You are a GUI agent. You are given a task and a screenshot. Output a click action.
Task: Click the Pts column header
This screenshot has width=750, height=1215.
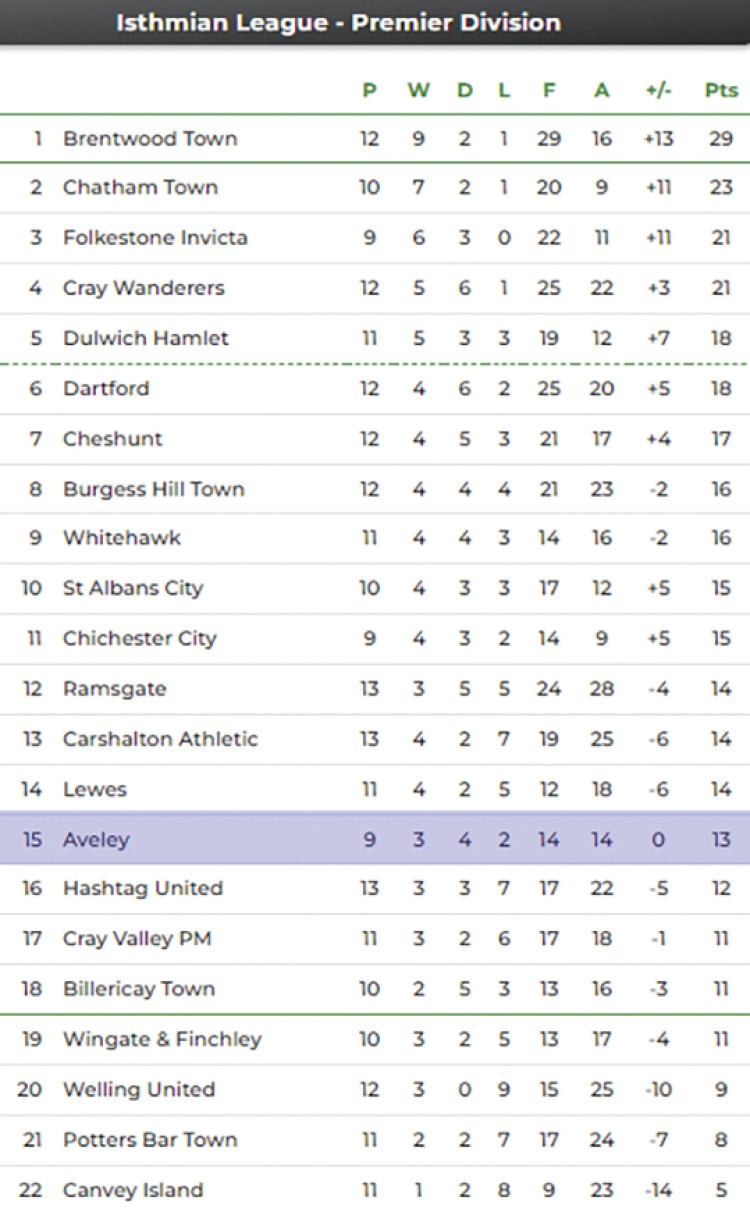point(721,90)
